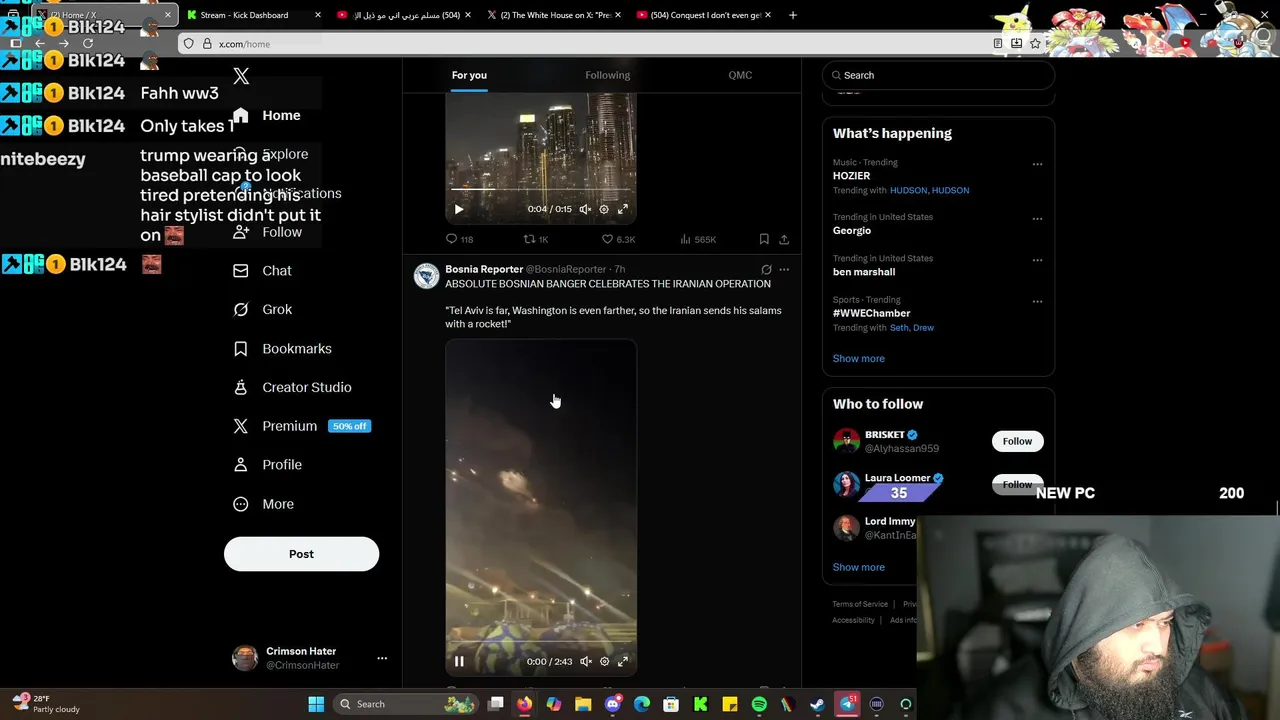Image resolution: width=1280 pixels, height=720 pixels.
Task: Open the Windows Start menu
Action: (316, 704)
